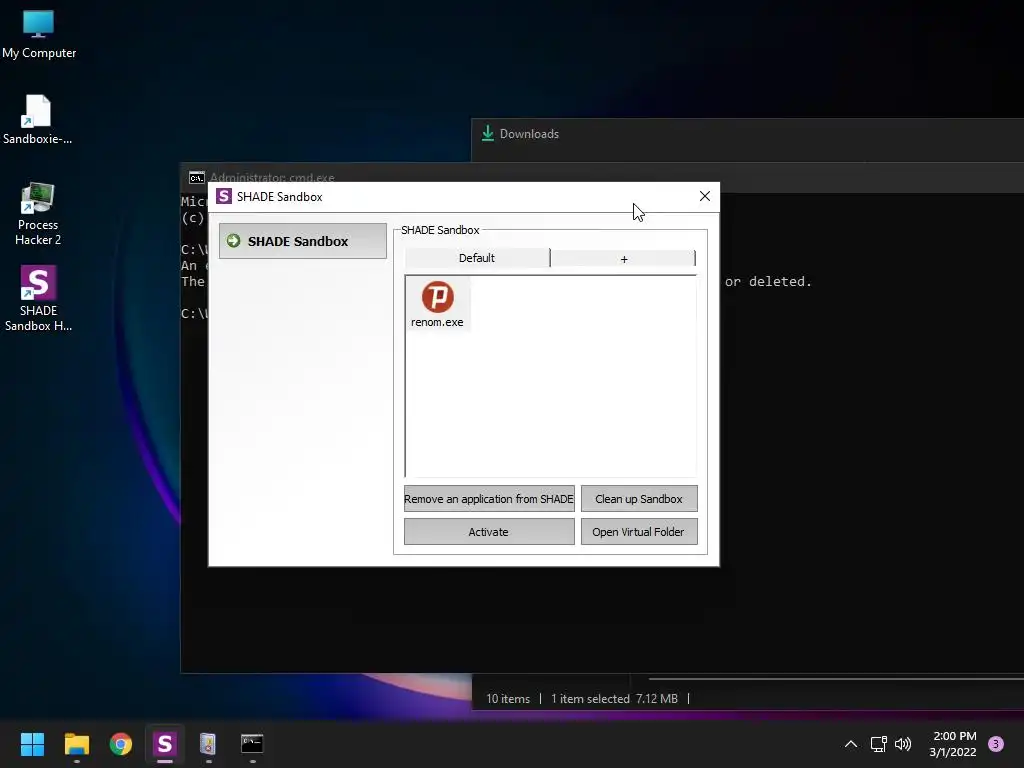Select SHADE Sandbox green arrow sidebar entry
The image size is (1024, 768).
(x=302, y=241)
